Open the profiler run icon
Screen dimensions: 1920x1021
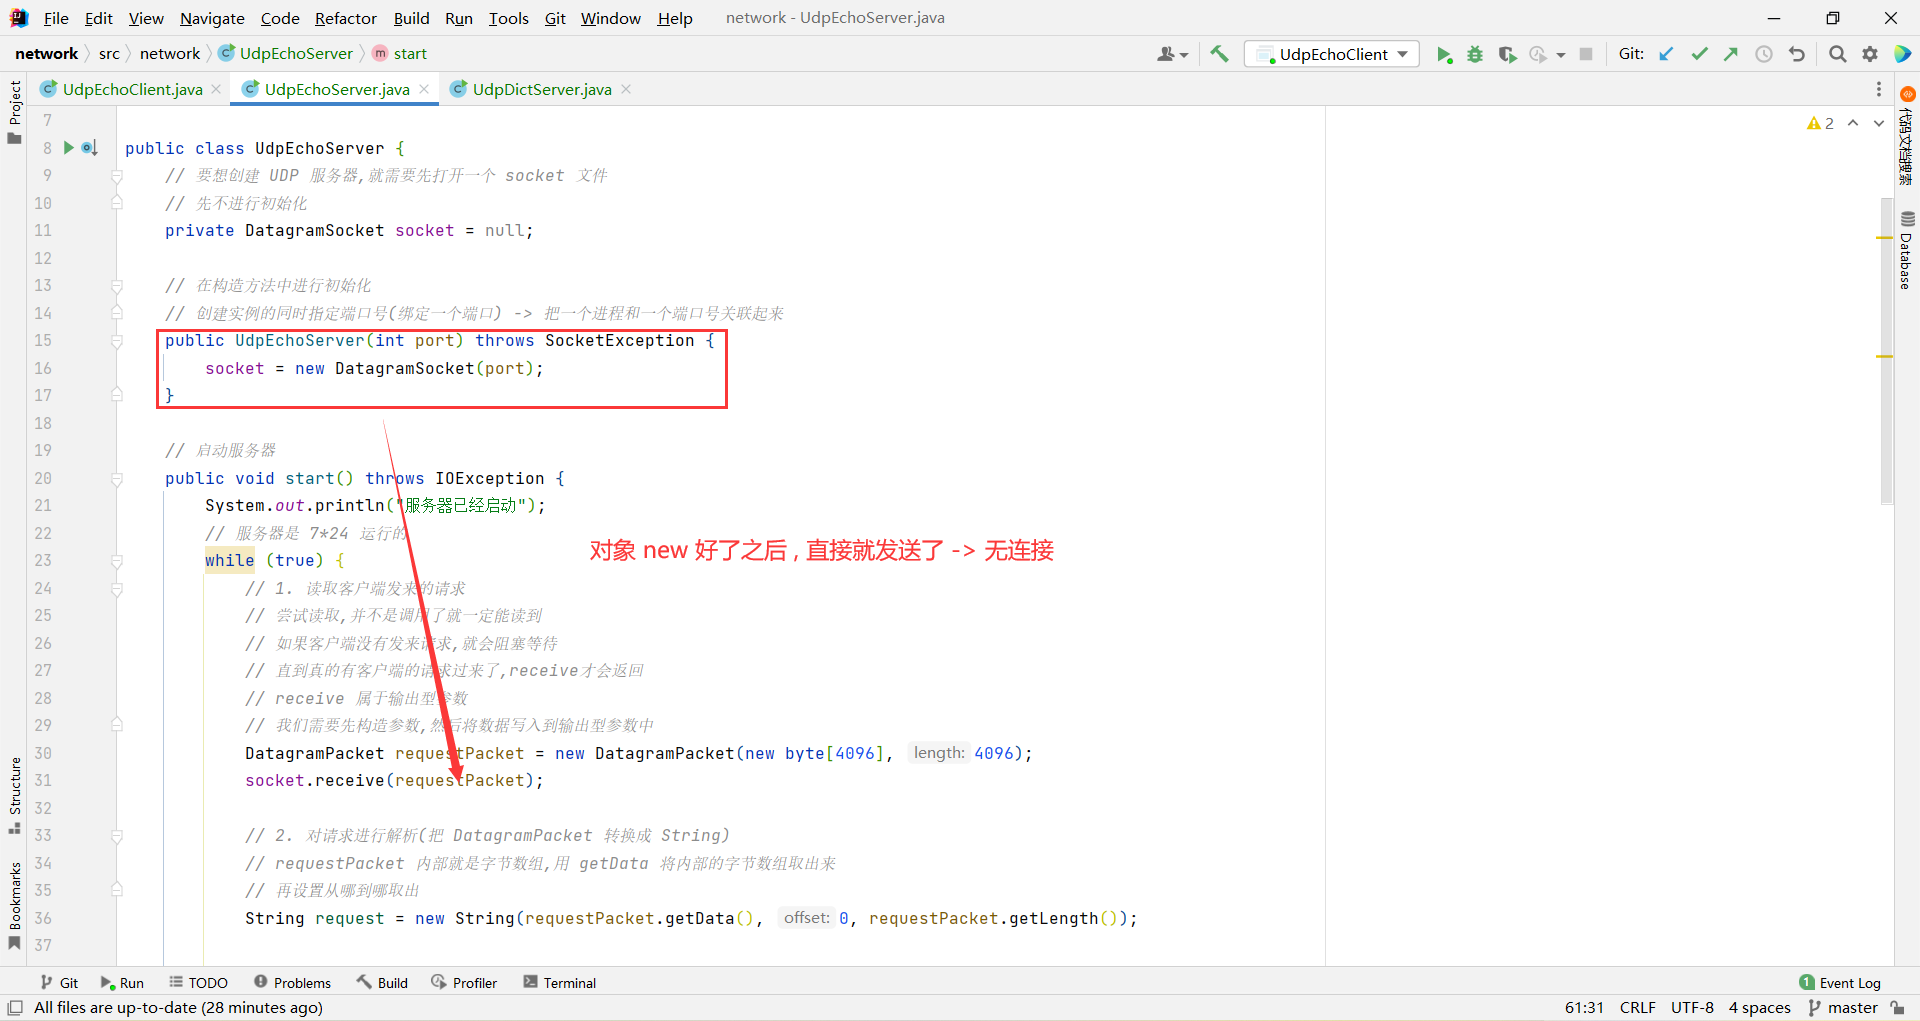(1538, 54)
